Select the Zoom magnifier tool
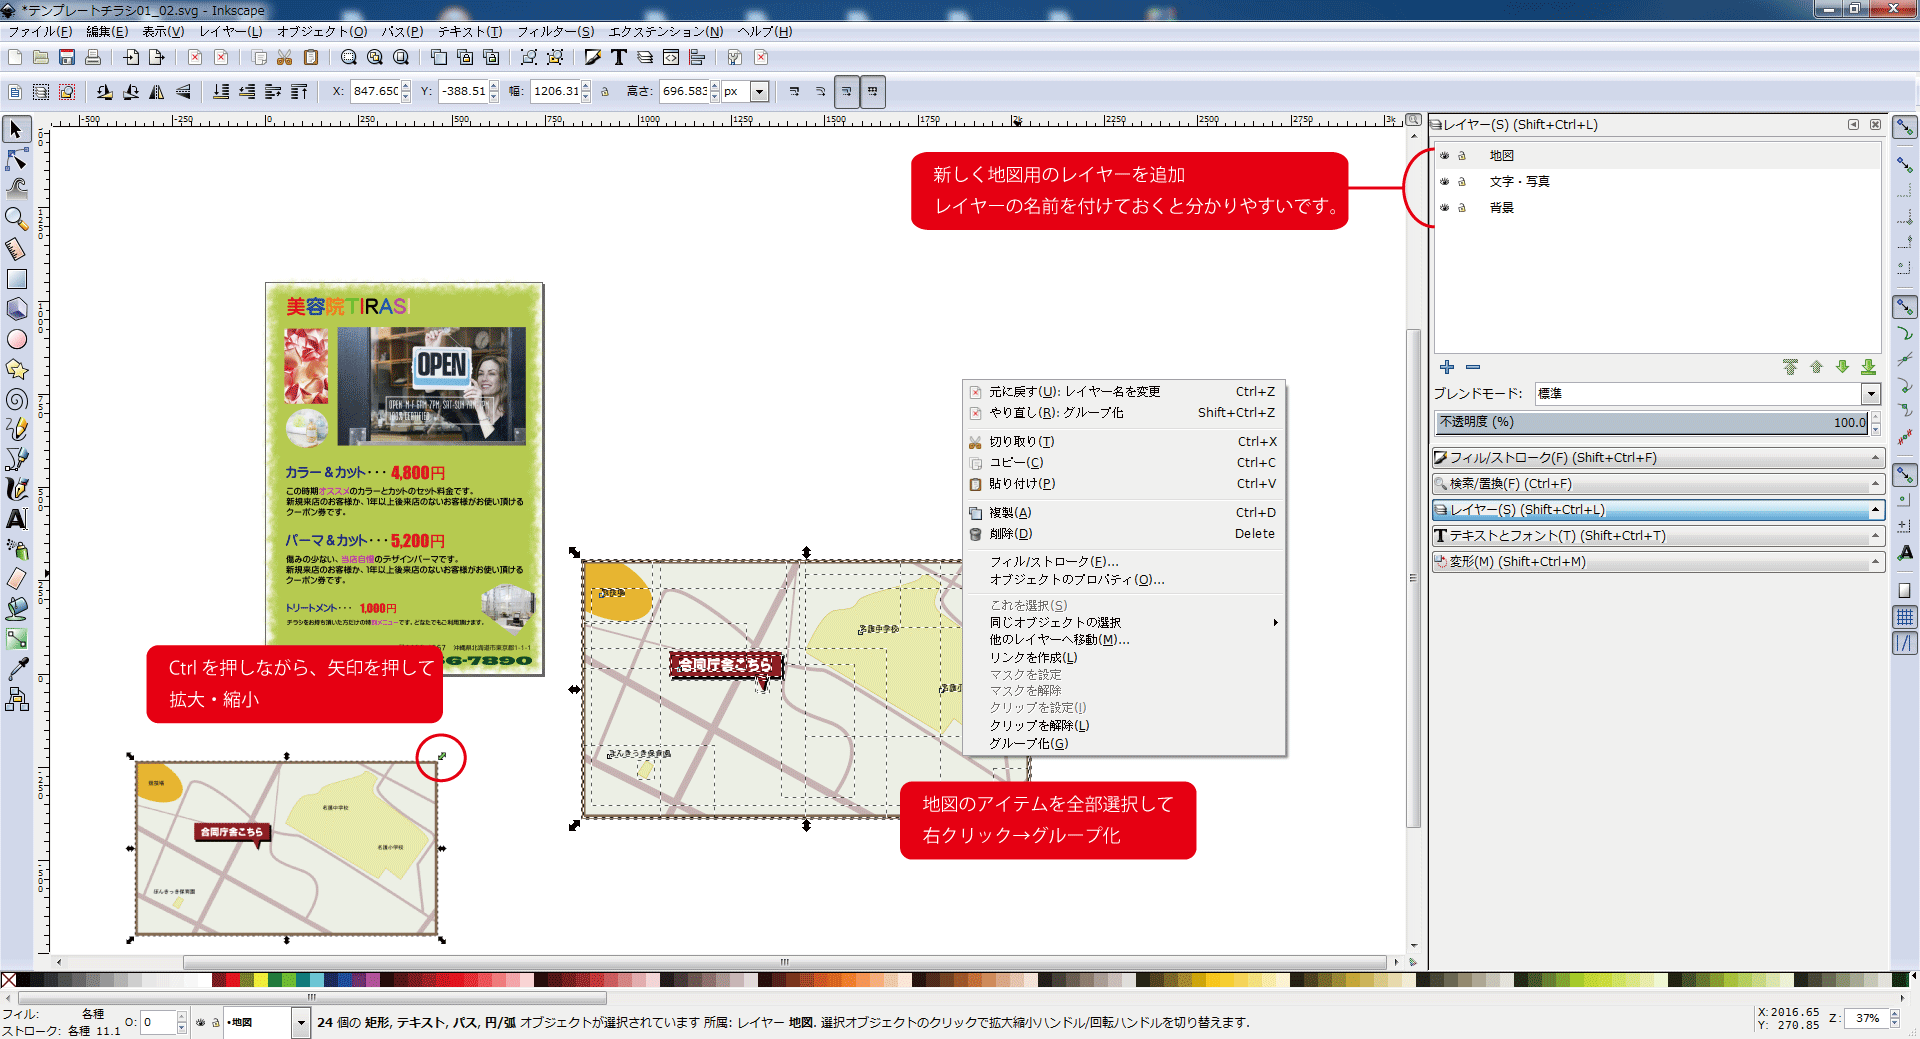This screenshot has width=1920, height=1039. click(16, 218)
